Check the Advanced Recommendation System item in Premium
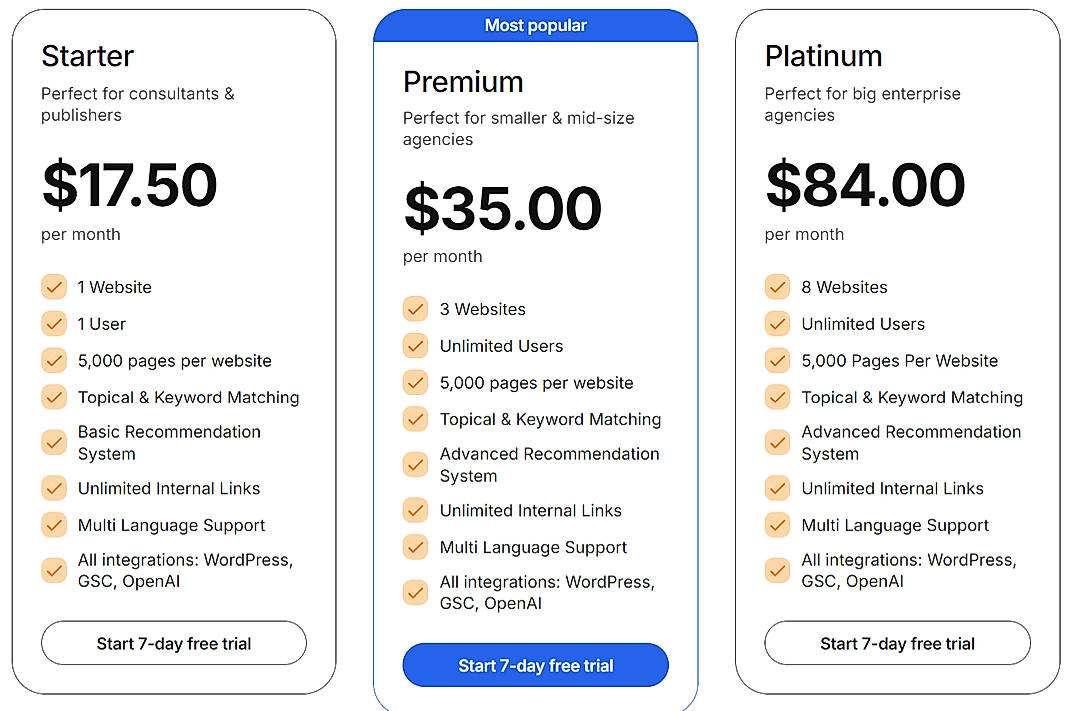The width and height of the screenshot is (1070, 711). tap(416, 464)
